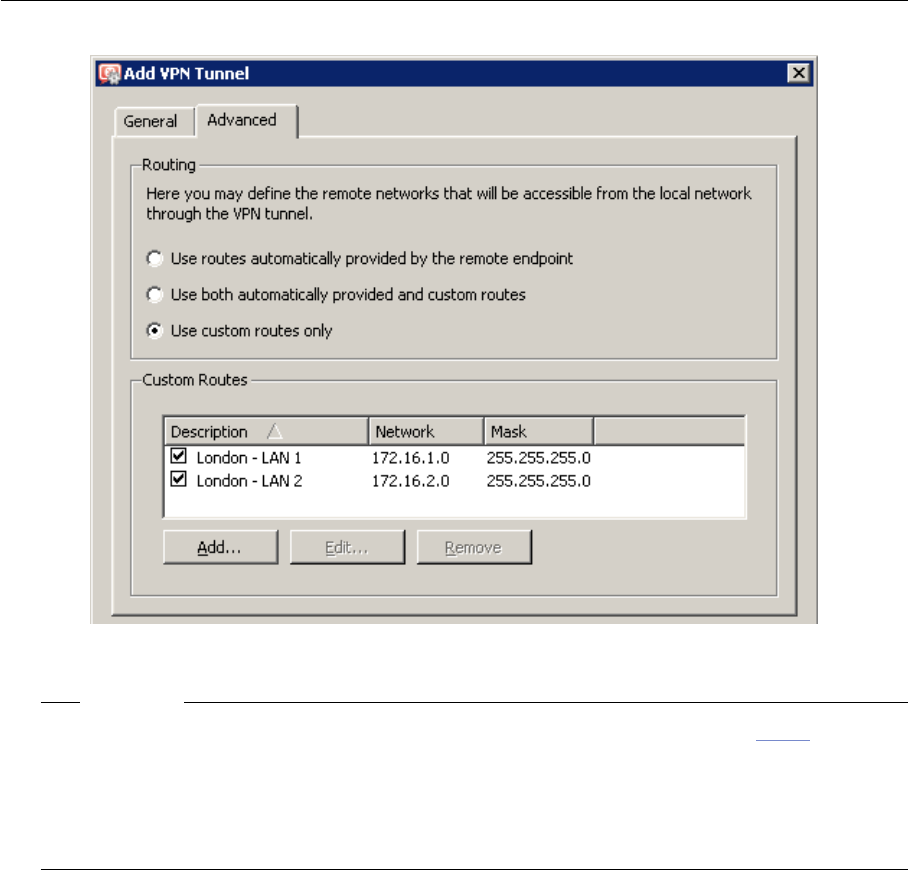Open the Add... custom route dialog
Screen dimensions: 908x870
pyautogui.click(x=221, y=547)
